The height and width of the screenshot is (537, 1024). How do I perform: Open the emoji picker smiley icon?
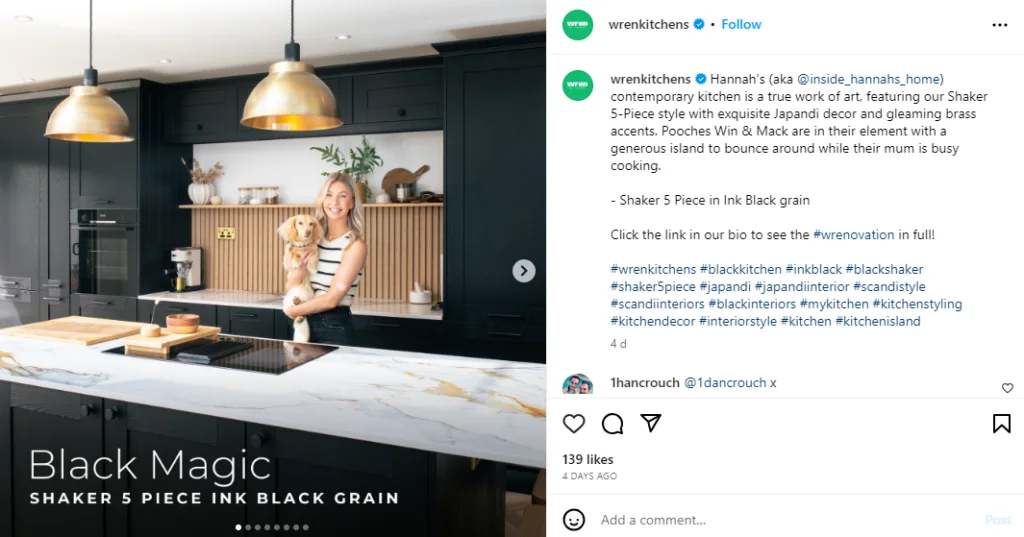click(x=573, y=520)
